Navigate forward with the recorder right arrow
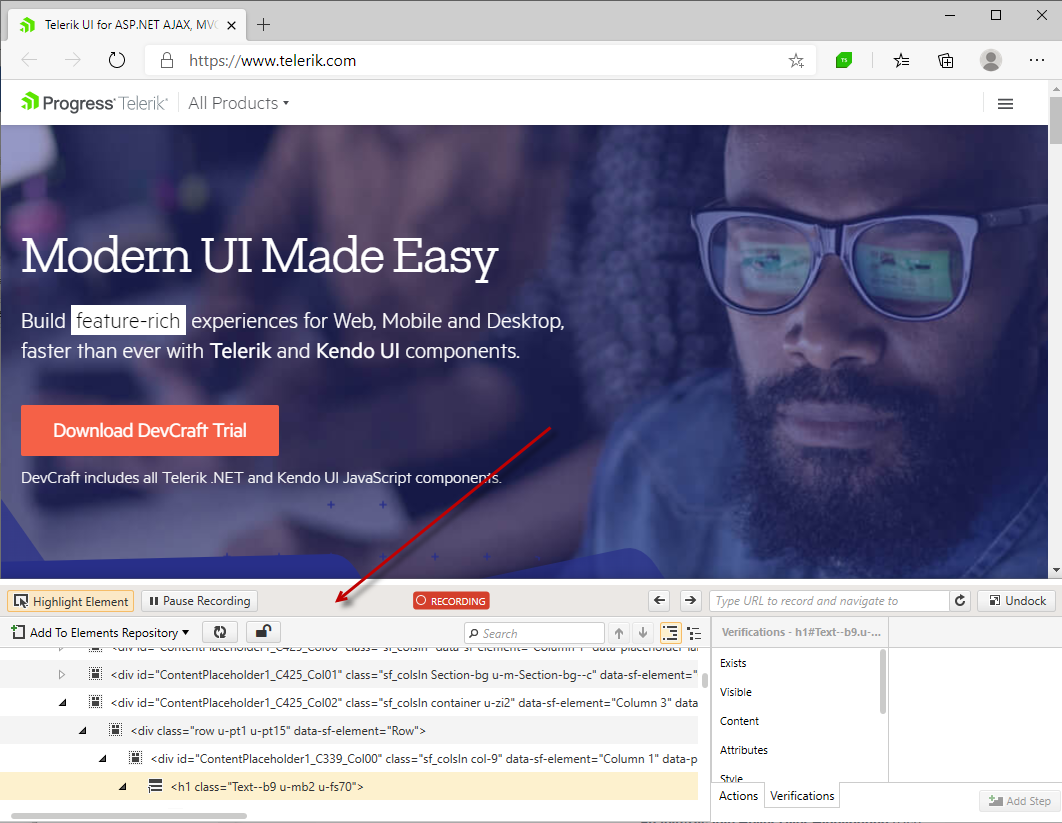The height and width of the screenshot is (823, 1062). [x=690, y=600]
